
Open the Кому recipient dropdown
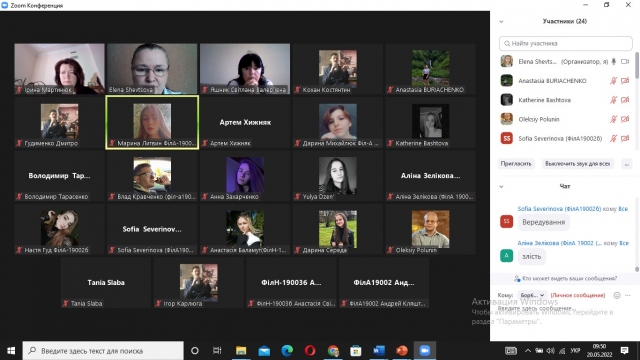pyautogui.click(x=532, y=295)
